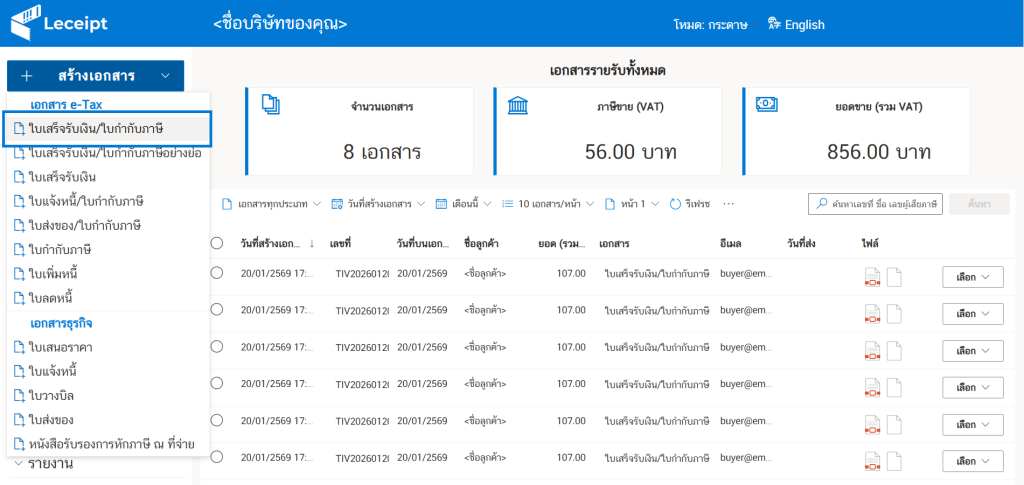Click the Leceipt logo icon
The image size is (1024, 485).
[x=24, y=23]
